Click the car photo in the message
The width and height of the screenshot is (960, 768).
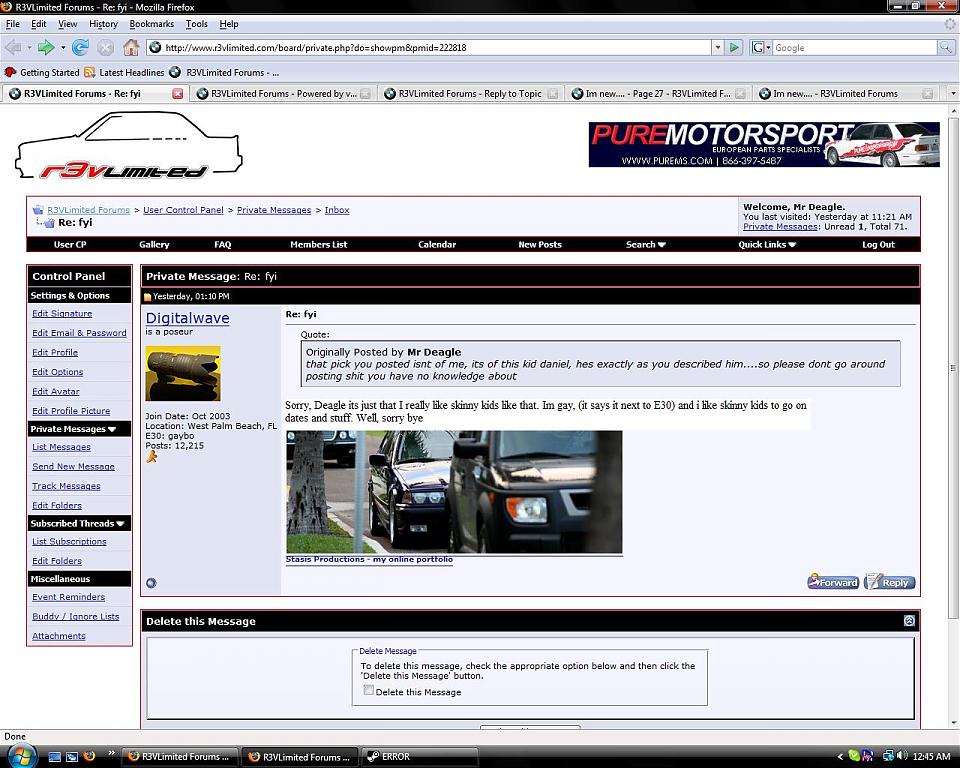click(454, 491)
